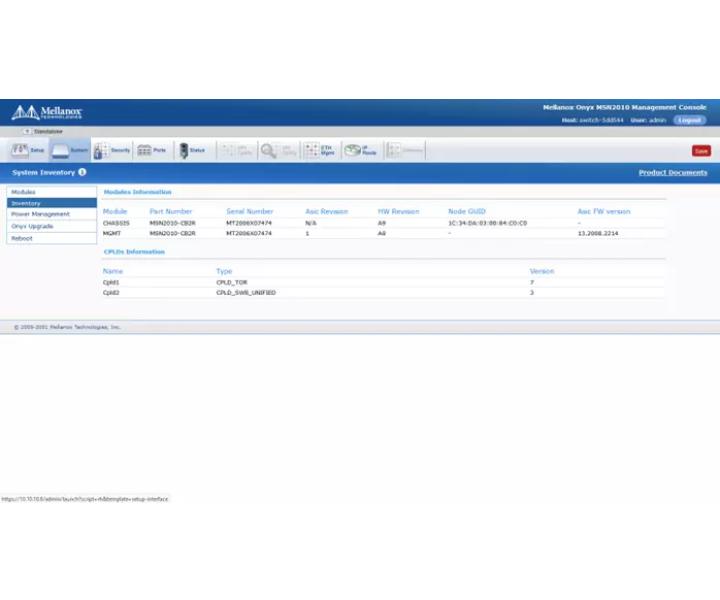Screen dimensions: 720x600
Task: Click the 1C:34:DA node GUID value
Action: click(x=487, y=223)
